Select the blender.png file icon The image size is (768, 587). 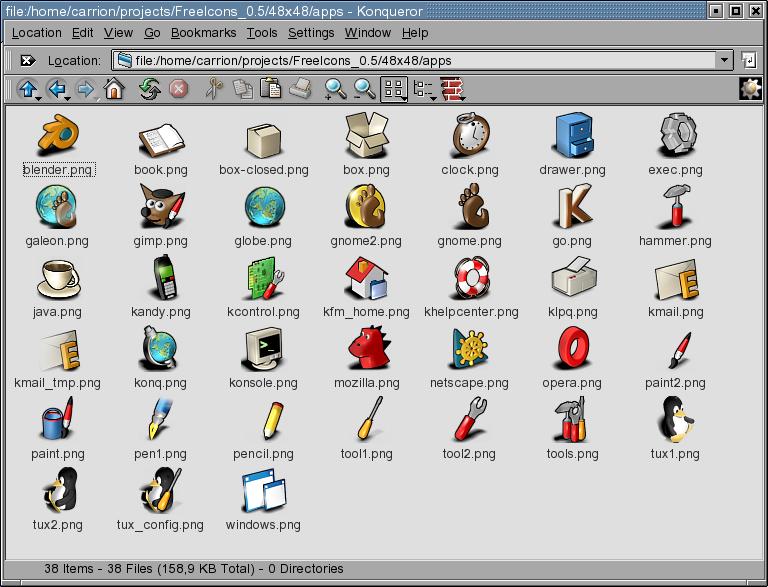coord(58,133)
